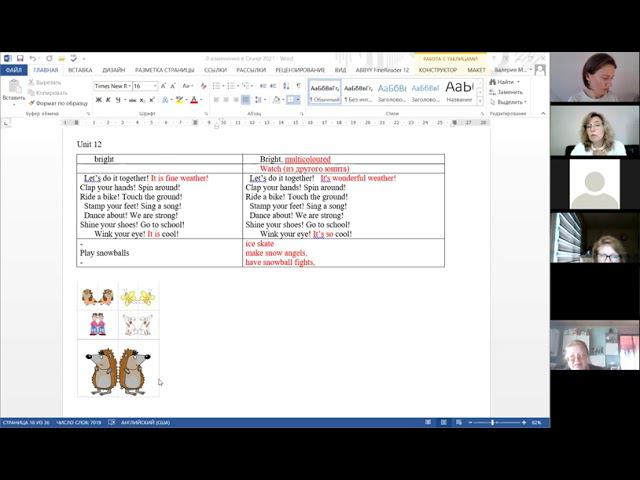
Task: Click the yellow text highlight color button
Action: pyautogui.click(x=179, y=100)
